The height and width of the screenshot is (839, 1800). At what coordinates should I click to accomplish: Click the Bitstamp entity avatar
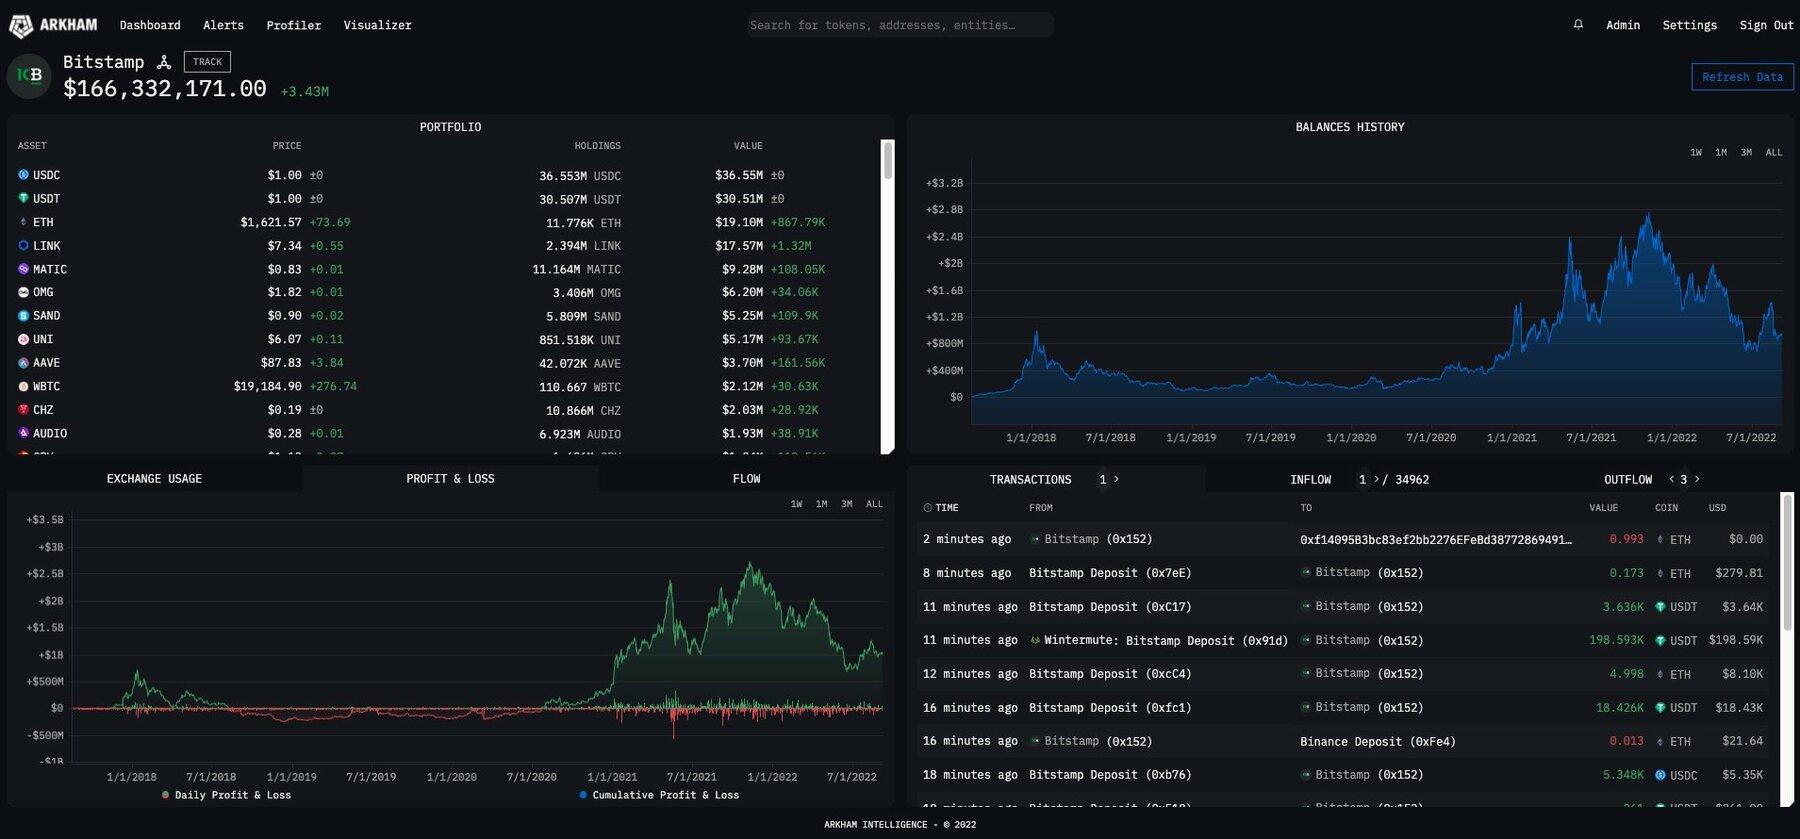pos(29,76)
